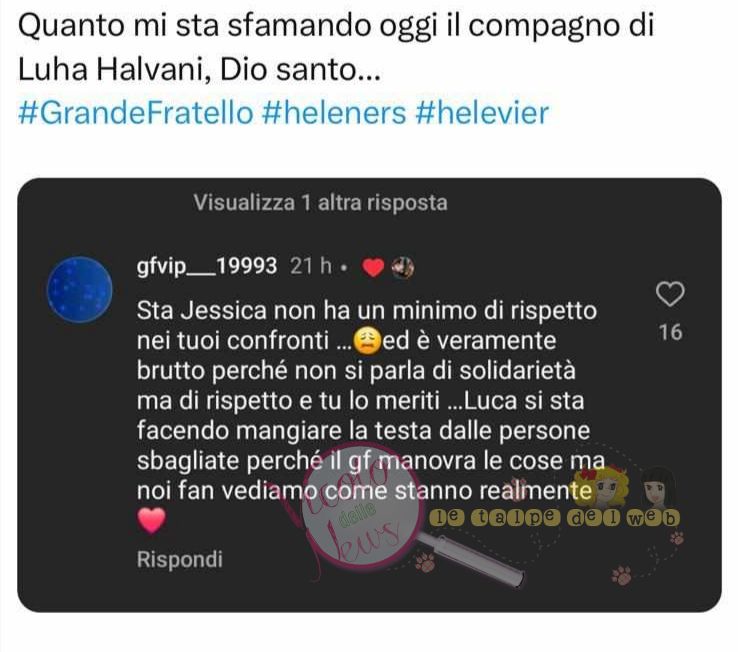View the 16 likes count
Screen dimensions: 738x652
point(670,332)
